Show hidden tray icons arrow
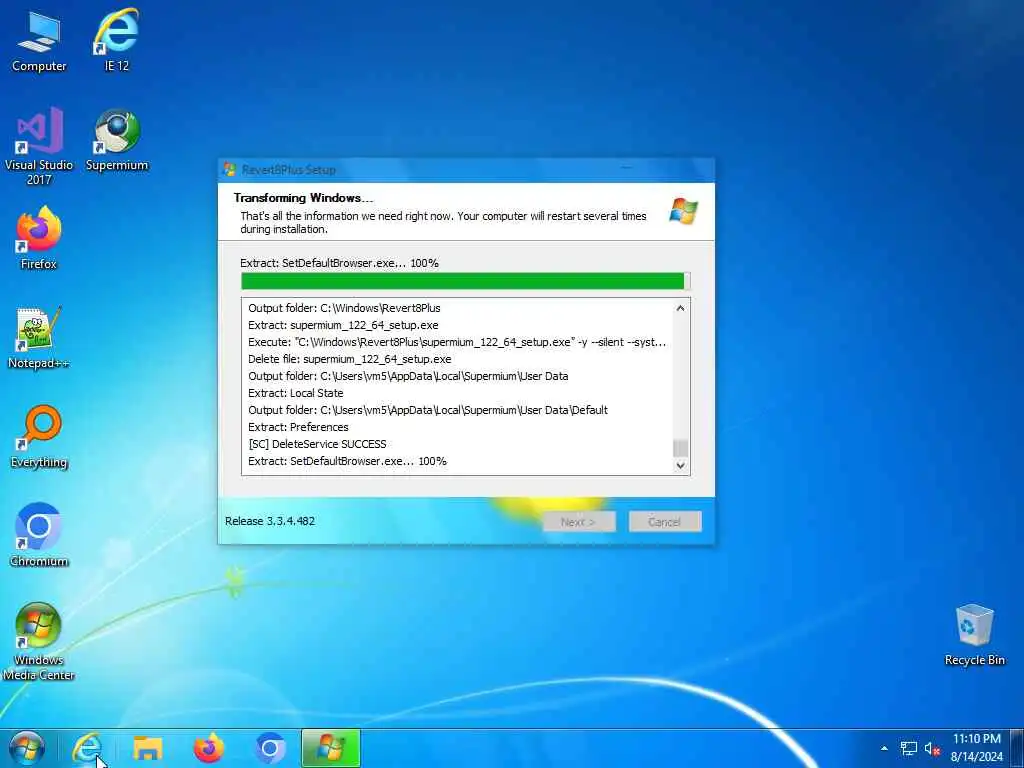 884,748
